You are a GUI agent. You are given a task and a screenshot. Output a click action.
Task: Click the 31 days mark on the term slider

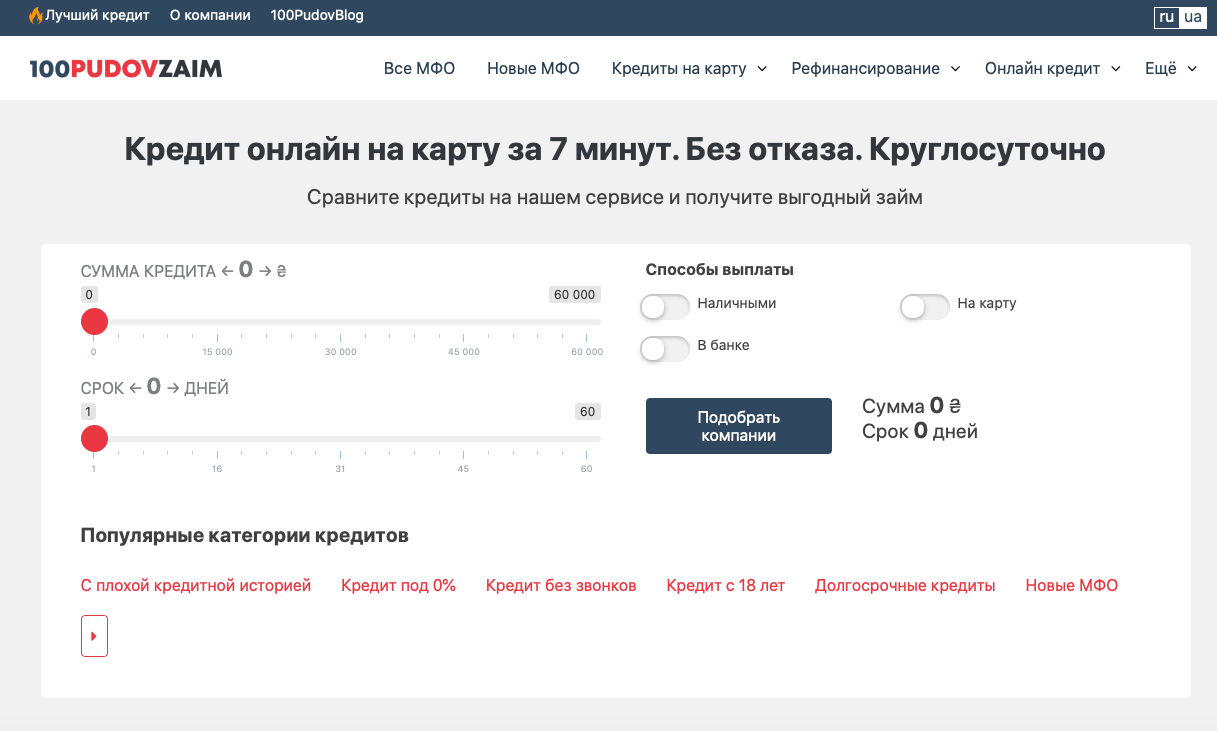(x=340, y=469)
